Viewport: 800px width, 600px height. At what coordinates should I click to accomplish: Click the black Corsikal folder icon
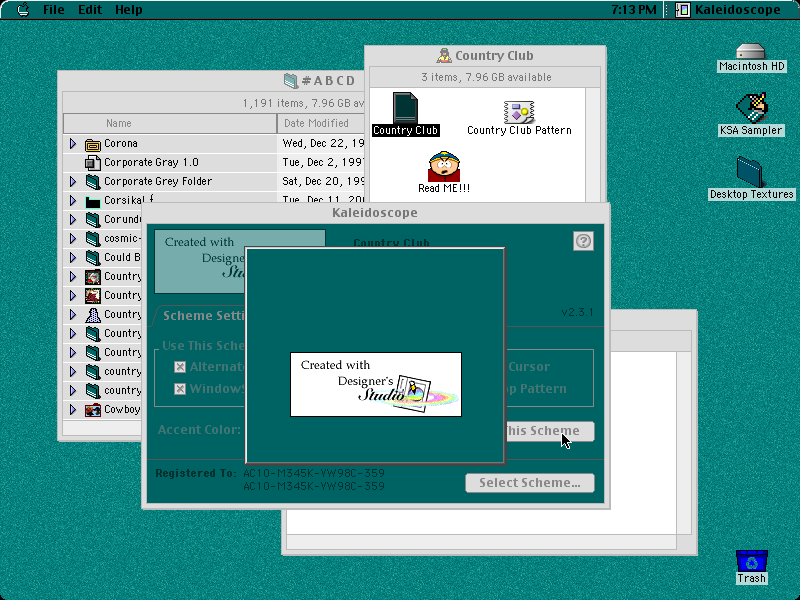click(92, 202)
